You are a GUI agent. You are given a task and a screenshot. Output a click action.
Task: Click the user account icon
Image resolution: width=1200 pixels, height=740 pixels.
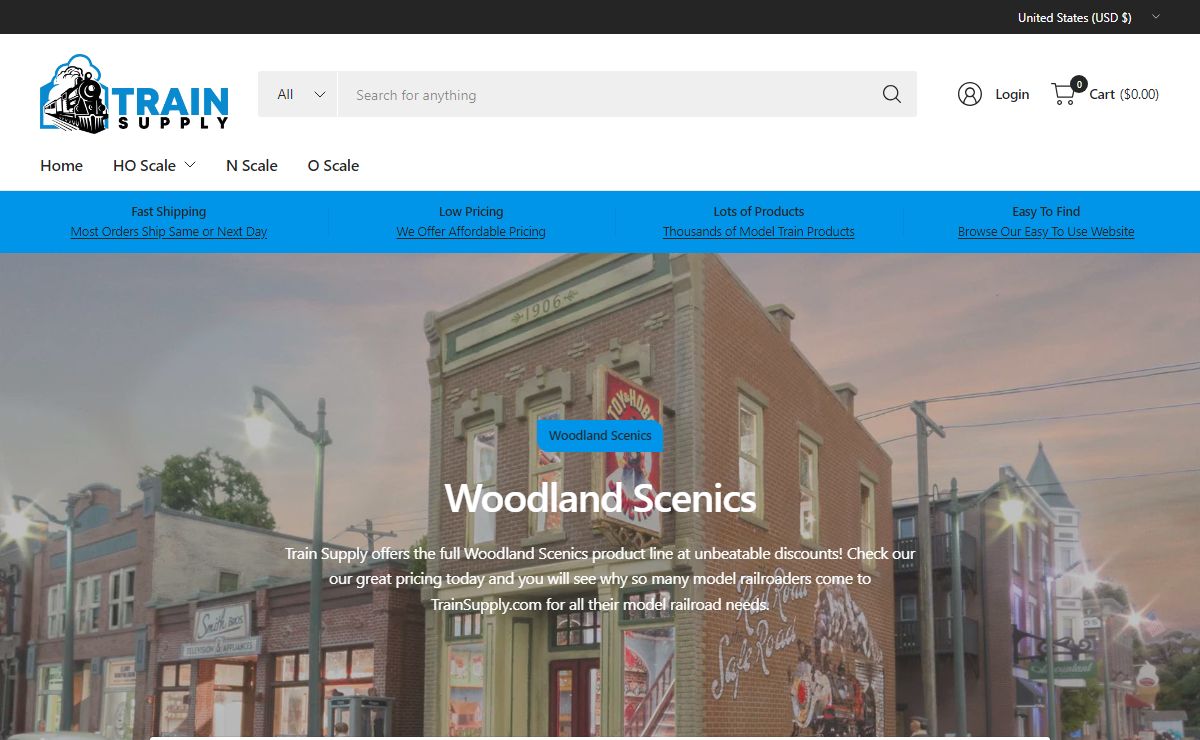pyautogui.click(x=969, y=94)
